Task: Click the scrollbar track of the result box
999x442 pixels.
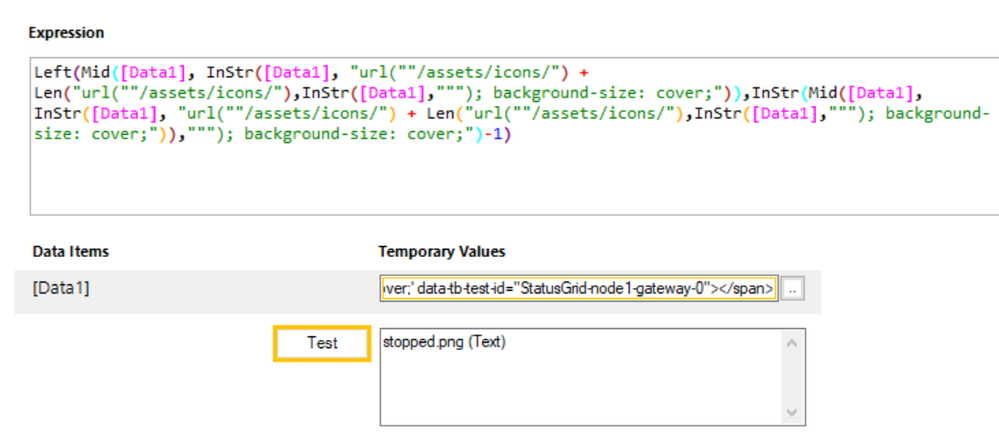Action: pyautogui.click(x=793, y=377)
